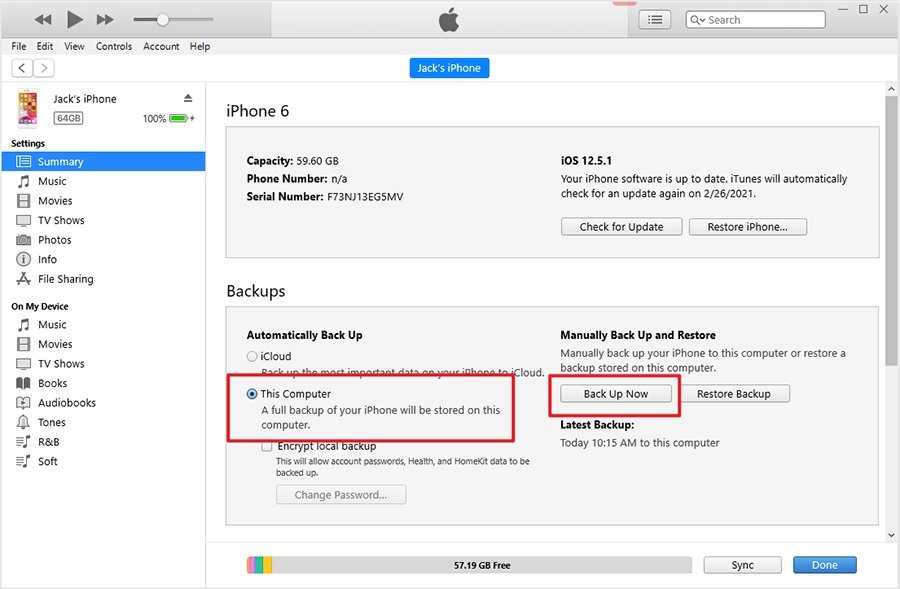Open the View menu
The height and width of the screenshot is (589, 900).
[74, 46]
